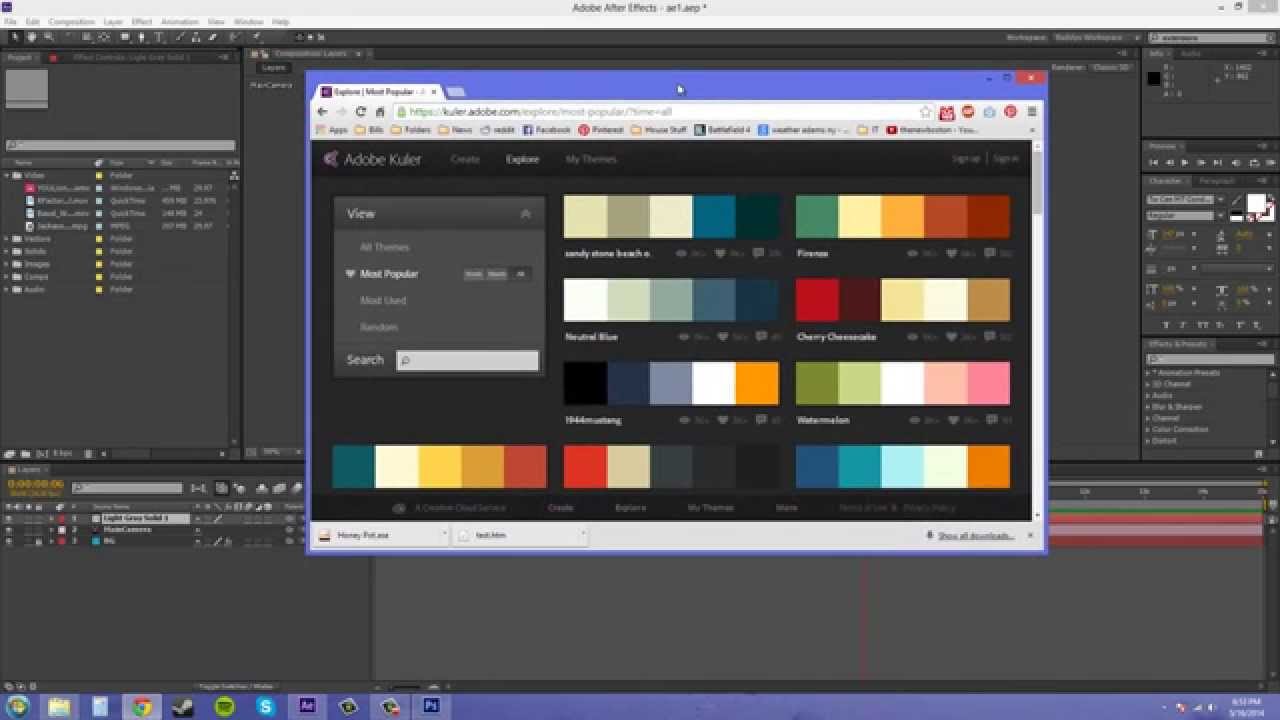Click the Adobe Kuler logo

tap(373, 159)
